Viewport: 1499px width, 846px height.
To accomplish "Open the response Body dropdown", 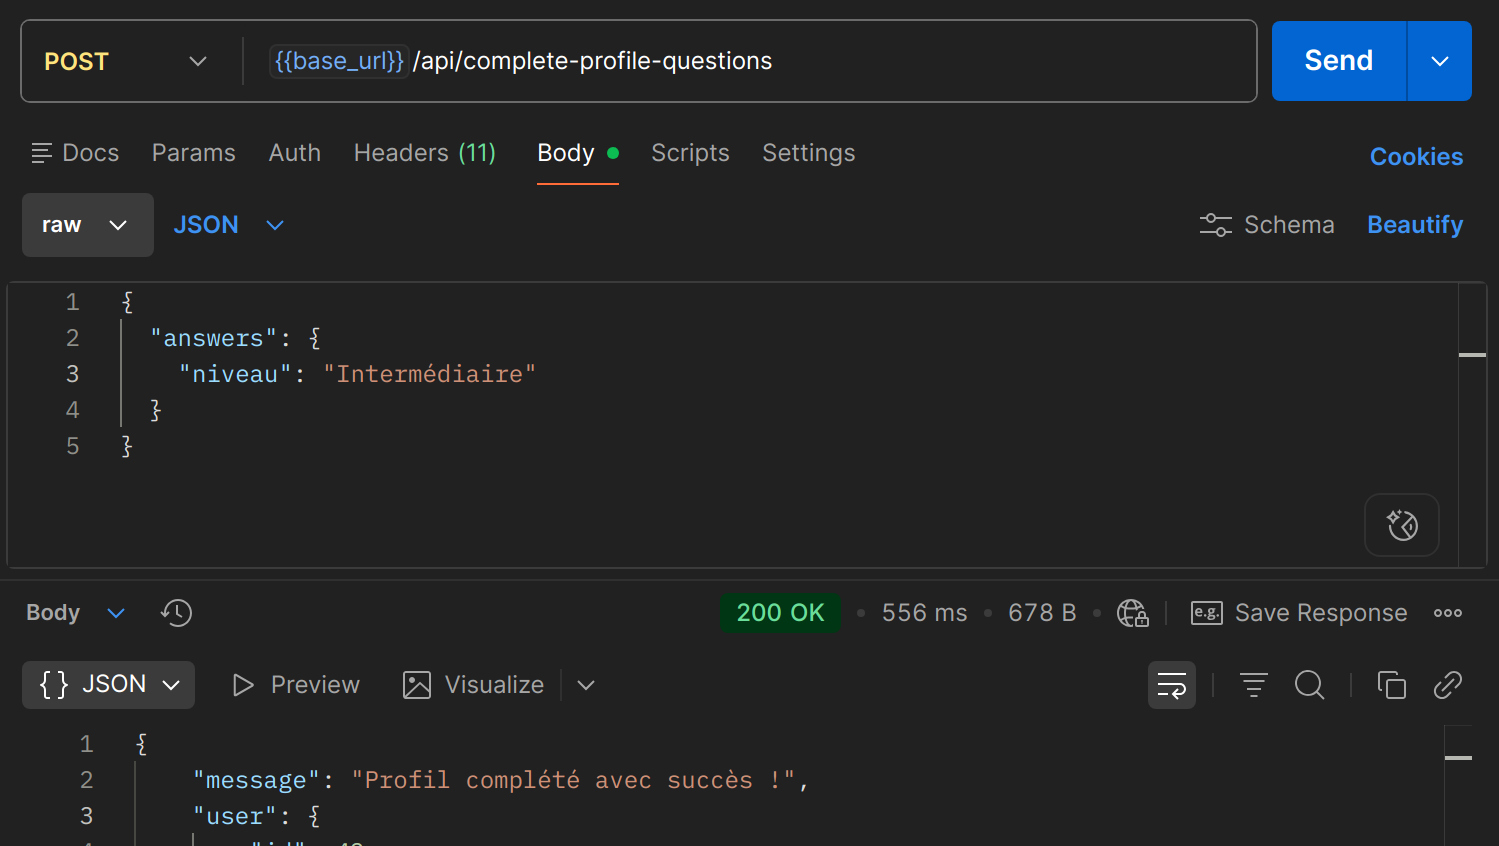I will pos(75,613).
